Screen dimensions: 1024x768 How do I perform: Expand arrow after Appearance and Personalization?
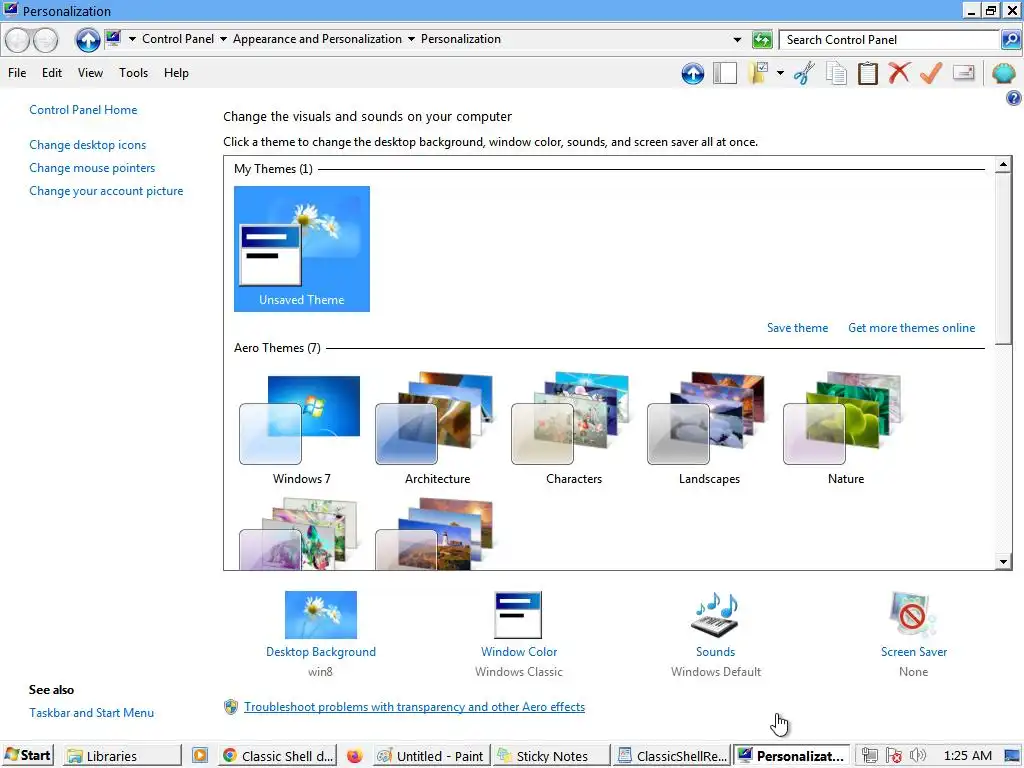coord(411,39)
